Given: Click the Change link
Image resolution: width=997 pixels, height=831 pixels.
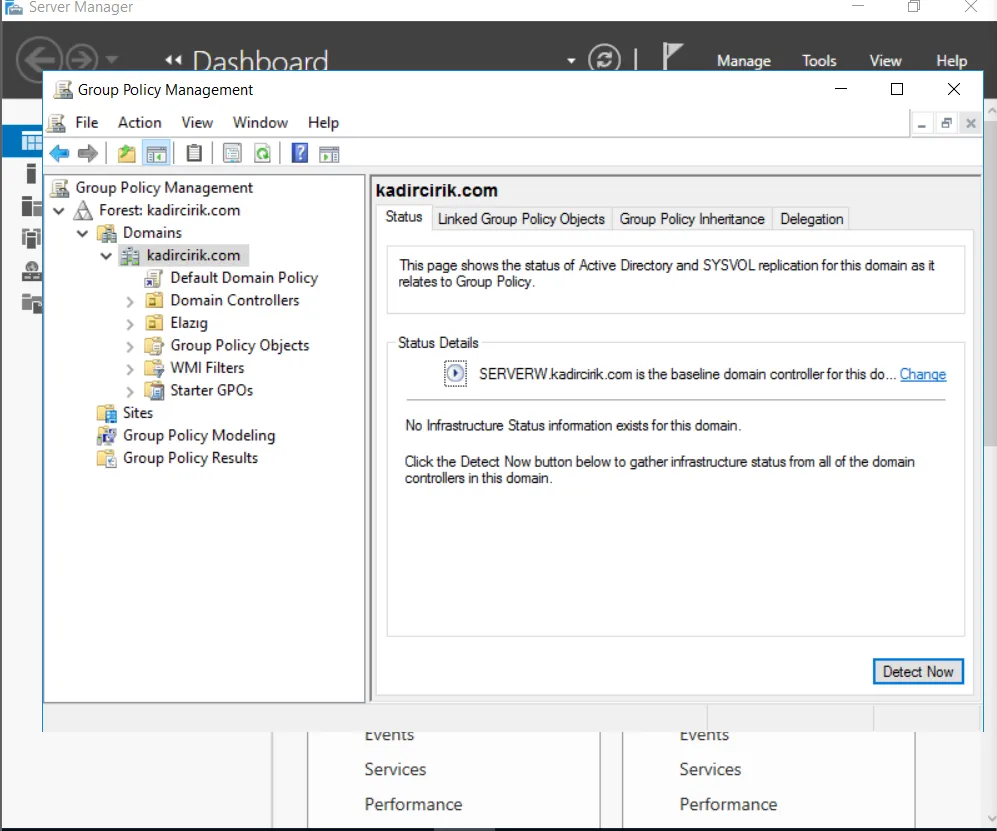Looking at the screenshot, I should [x=923, y=374].
